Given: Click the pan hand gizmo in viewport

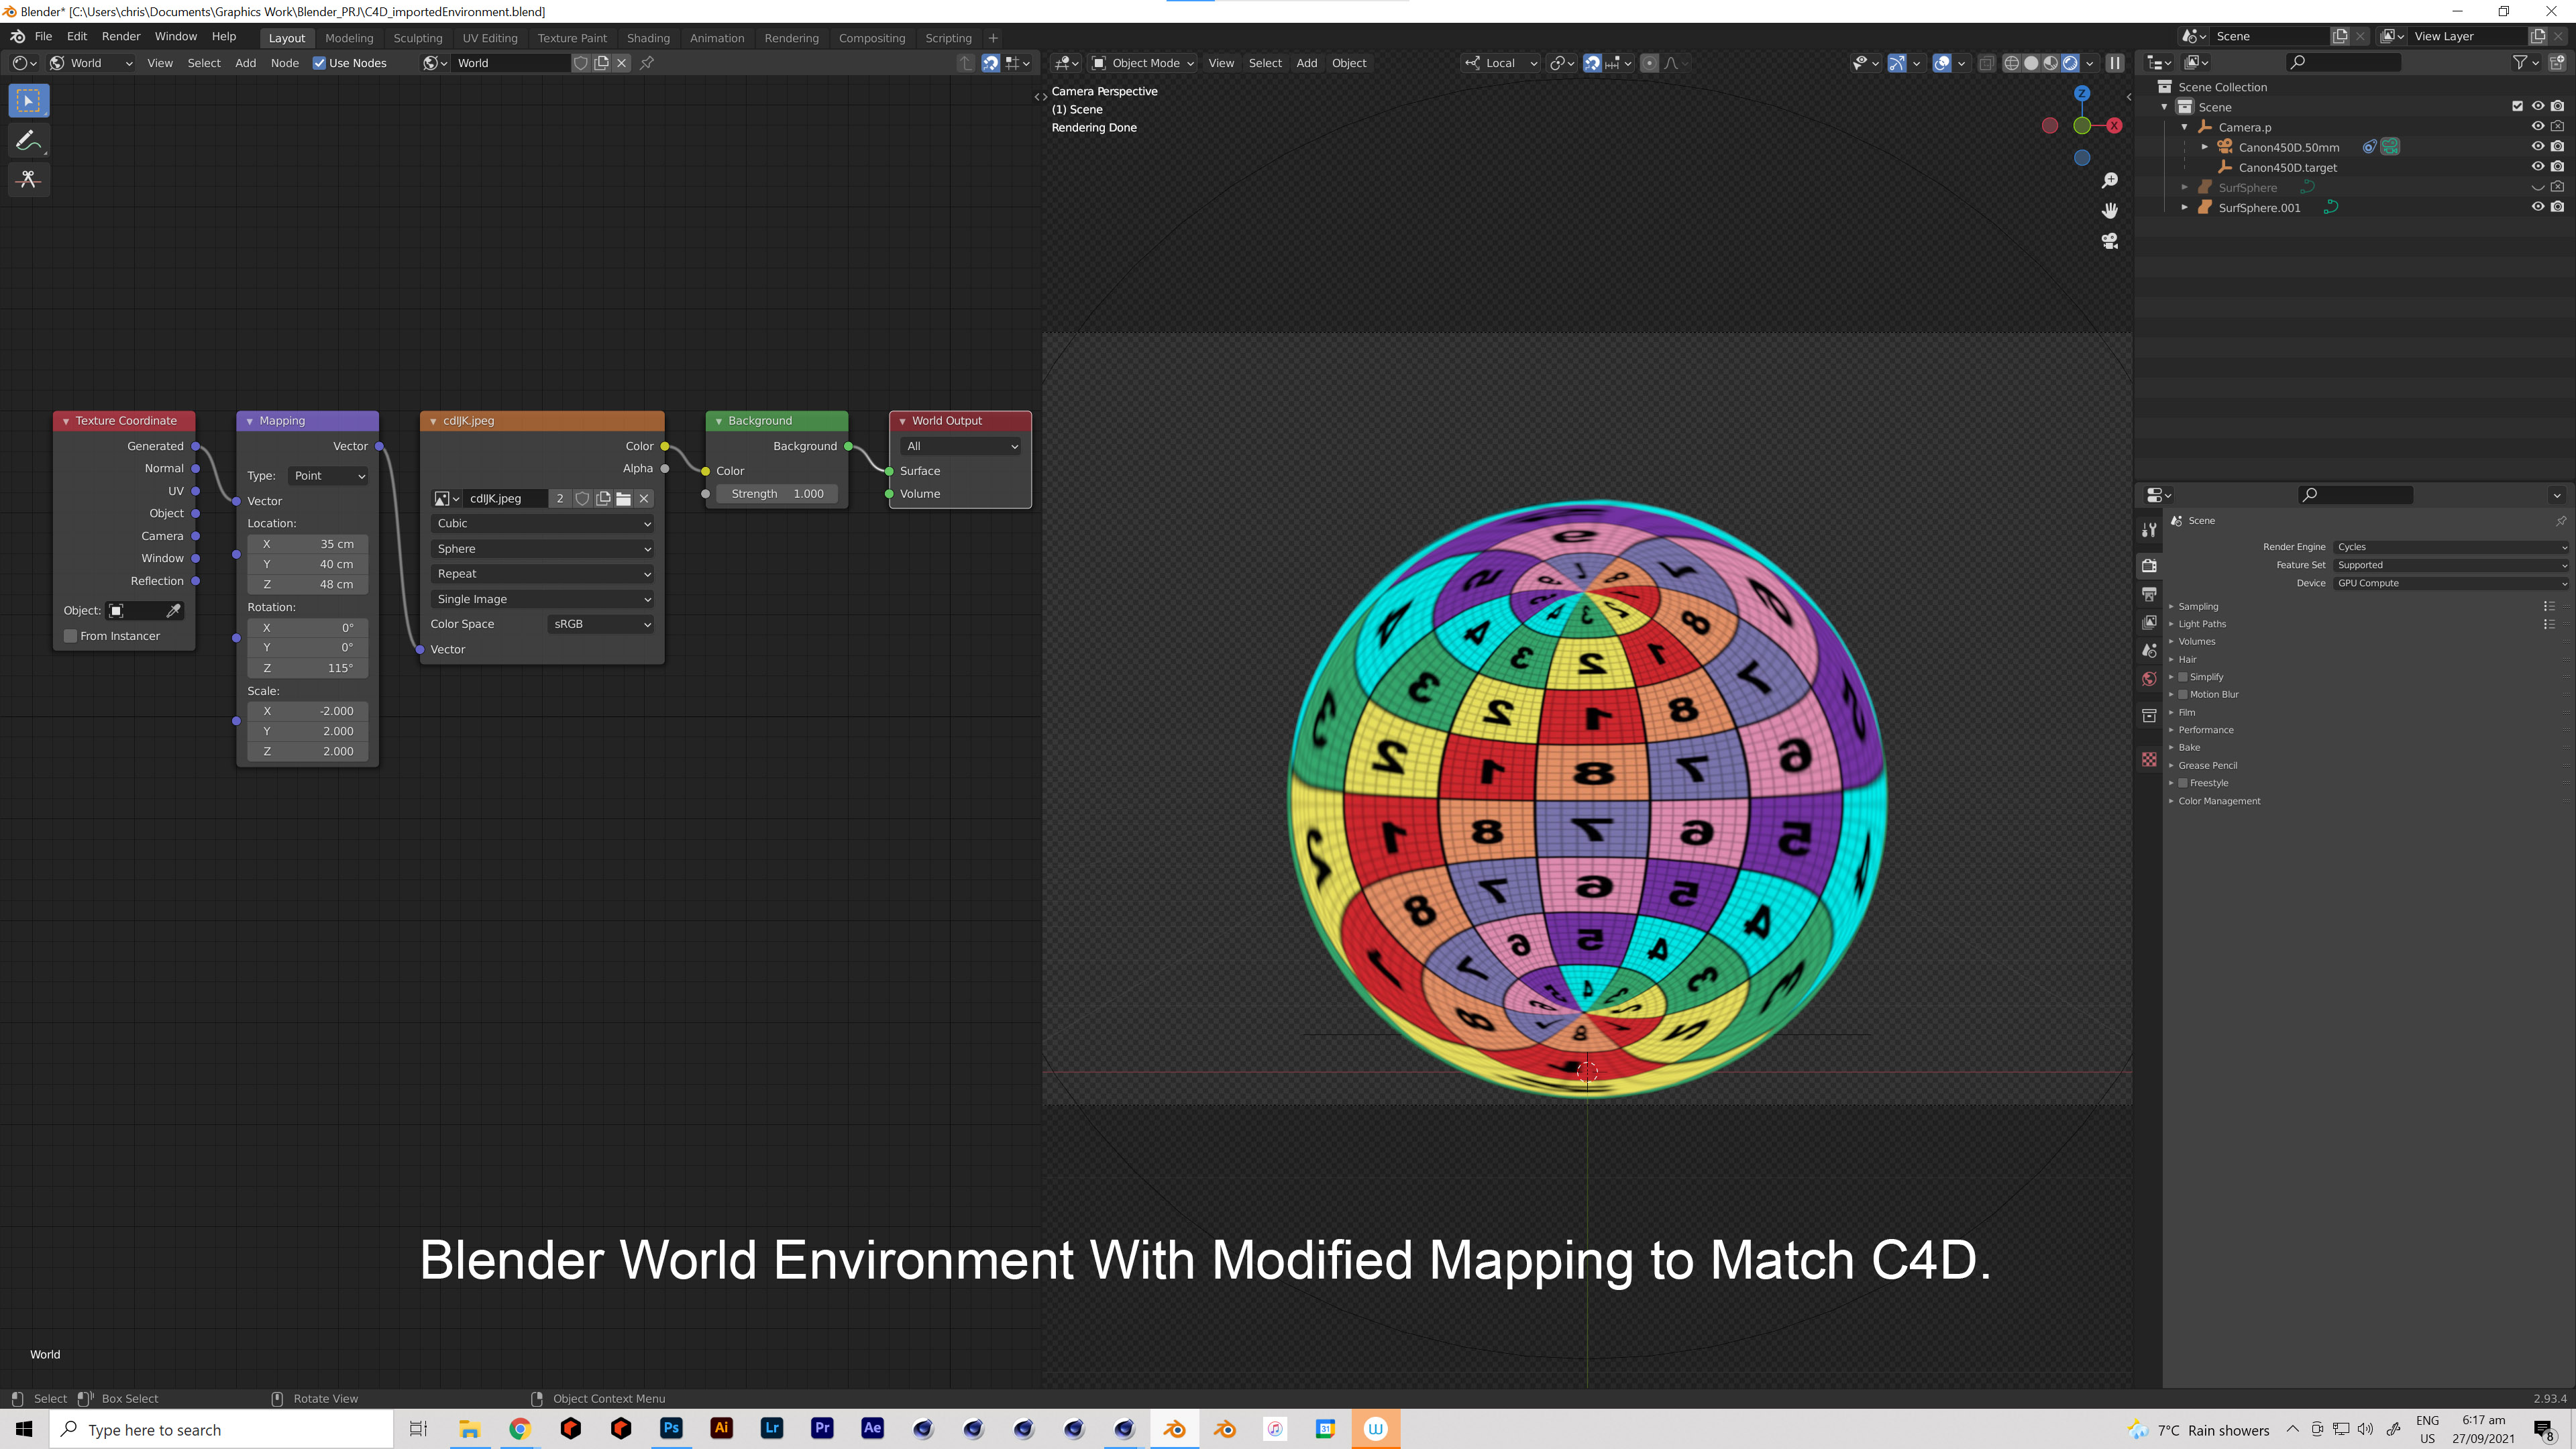Looking at the screenshot, I should pos(2110,211).
